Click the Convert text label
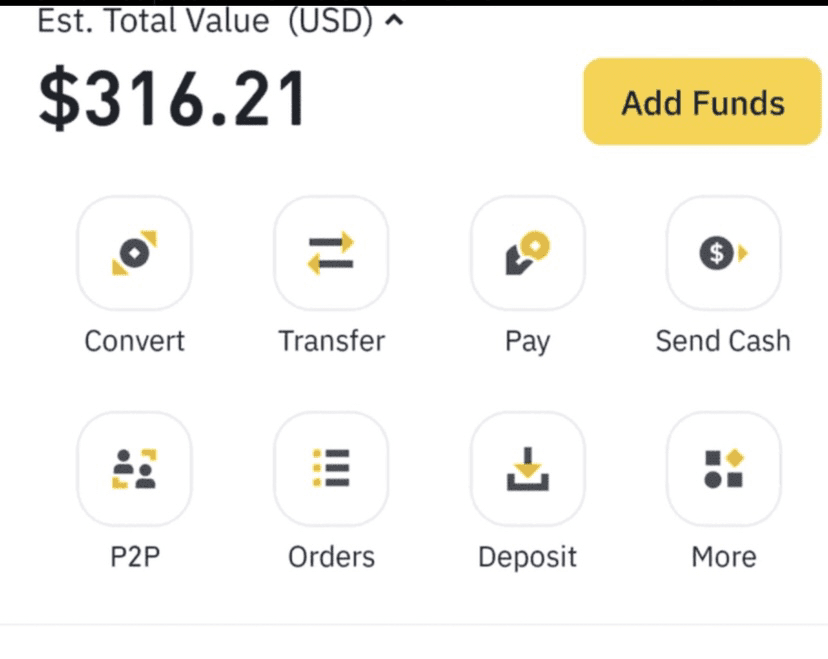 click(x=134, y=341)
